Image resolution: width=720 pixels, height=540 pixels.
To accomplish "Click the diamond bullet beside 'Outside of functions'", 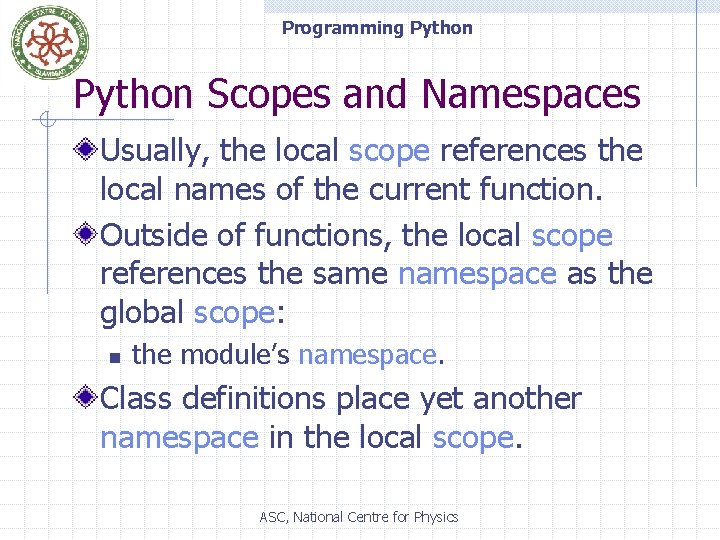I will pyautogui.click(x=85, y=234).
